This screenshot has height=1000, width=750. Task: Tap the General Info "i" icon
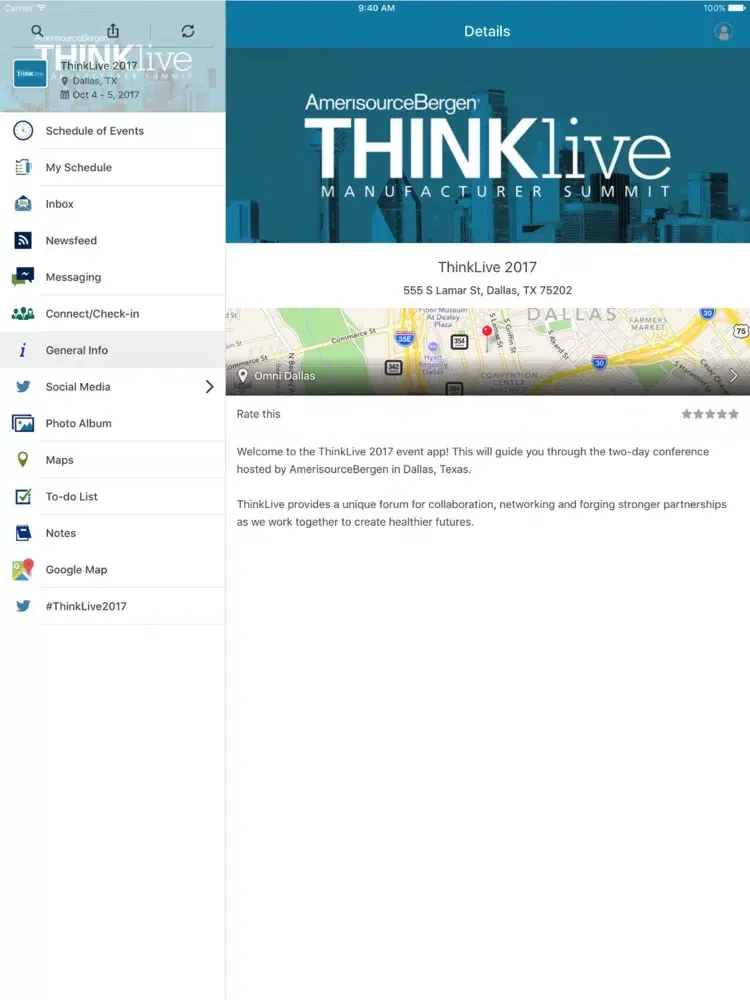click(23, 350)
